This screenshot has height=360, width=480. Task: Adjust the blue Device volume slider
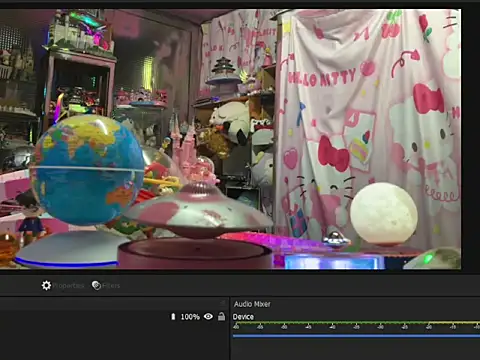coord(356,336)
